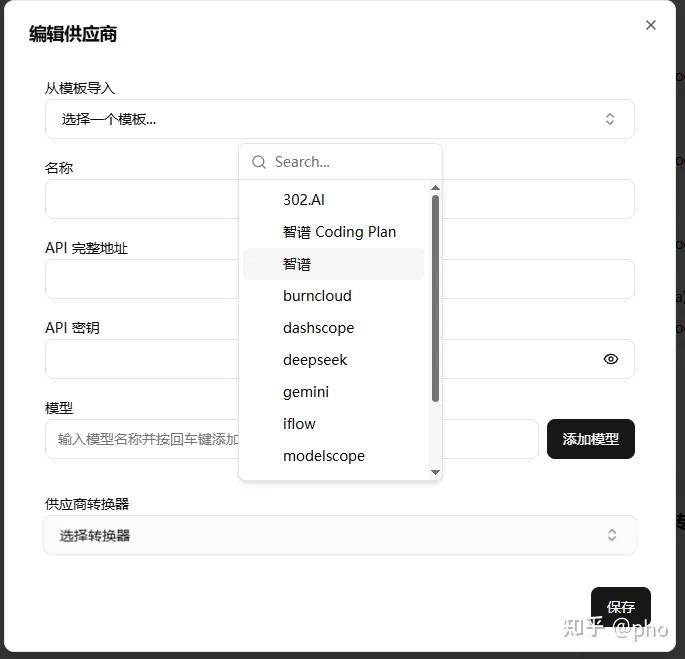Viewport: 685px width, 659px height.
Task: Open the 选择转换器 dropdown
Action: (339, 535)
